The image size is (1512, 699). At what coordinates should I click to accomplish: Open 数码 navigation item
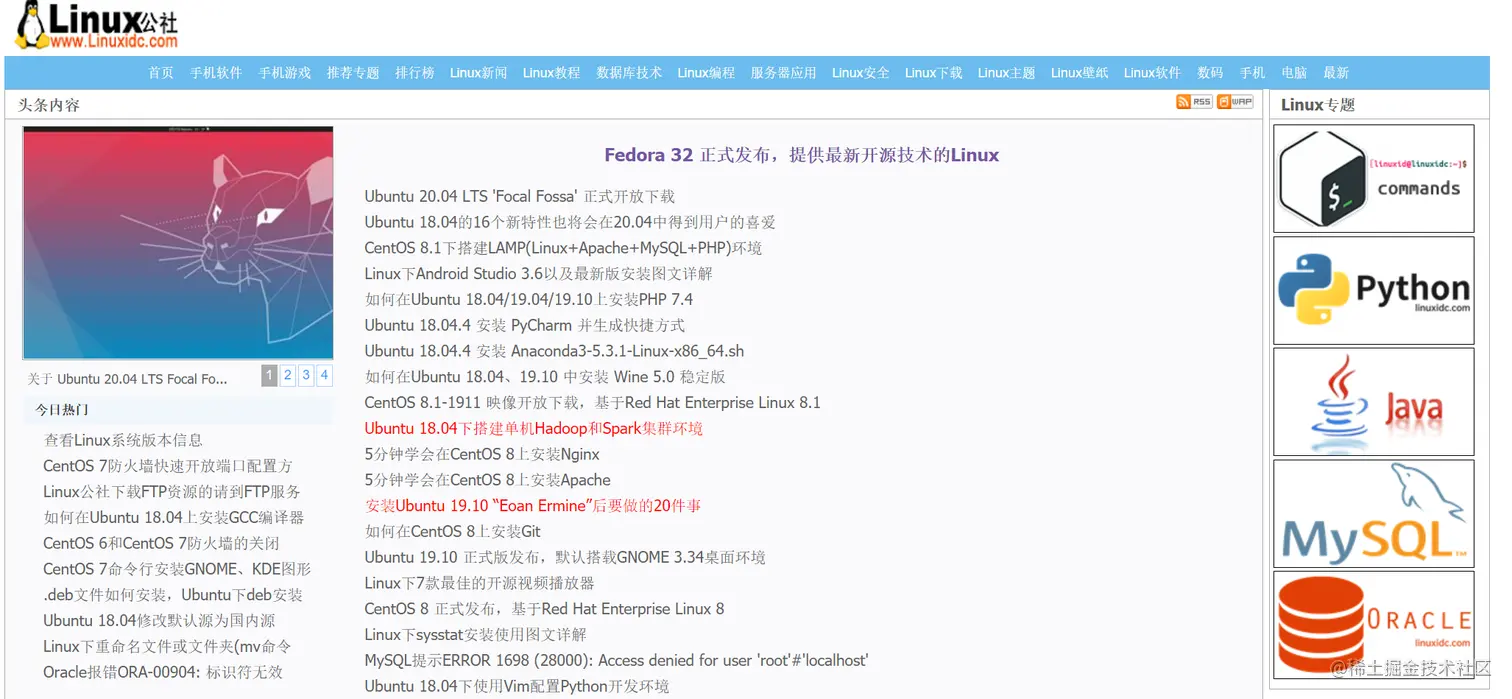[x=1210, y=73]
